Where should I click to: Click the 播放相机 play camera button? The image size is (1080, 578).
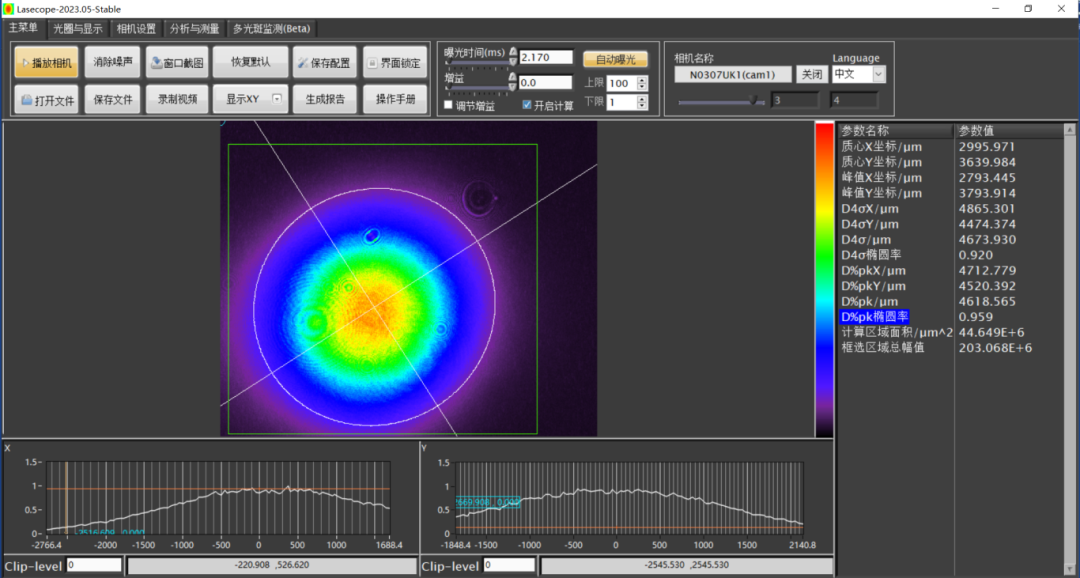pos(46,62)
